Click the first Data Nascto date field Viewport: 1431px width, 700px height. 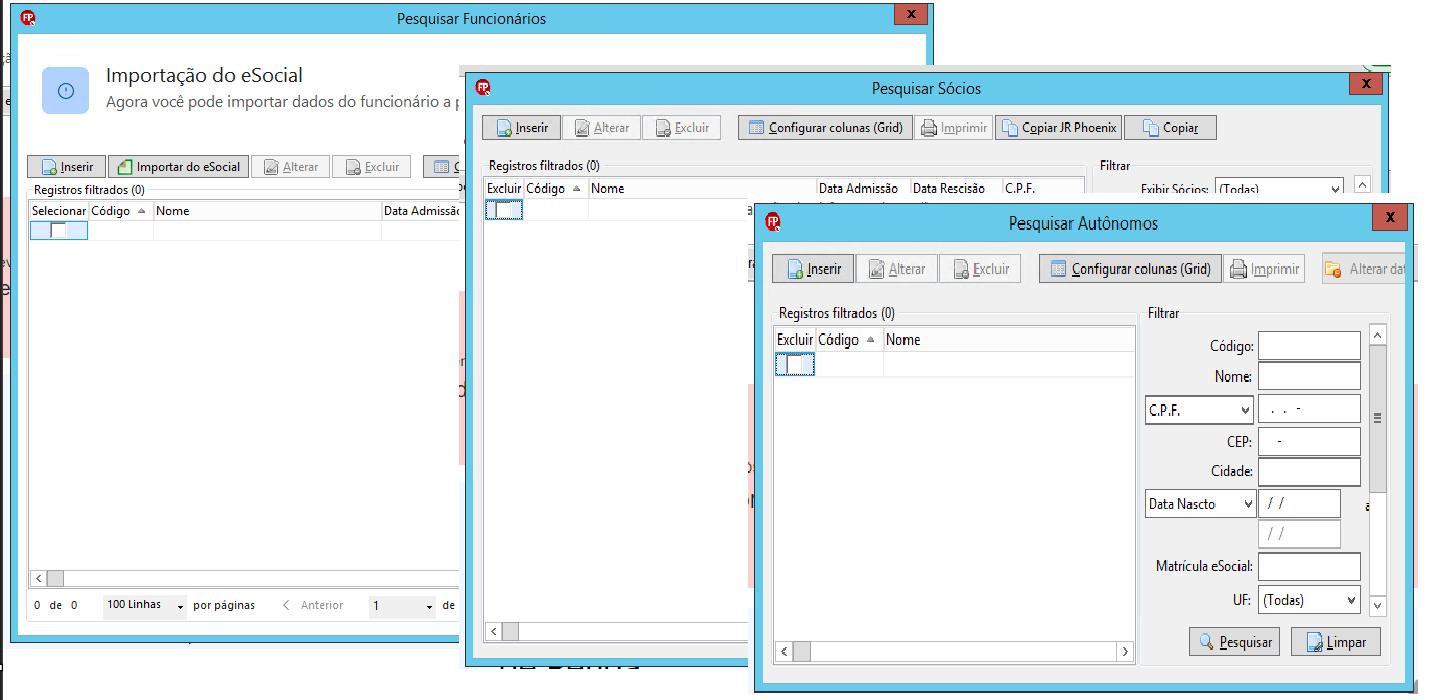coord(1299,503)
